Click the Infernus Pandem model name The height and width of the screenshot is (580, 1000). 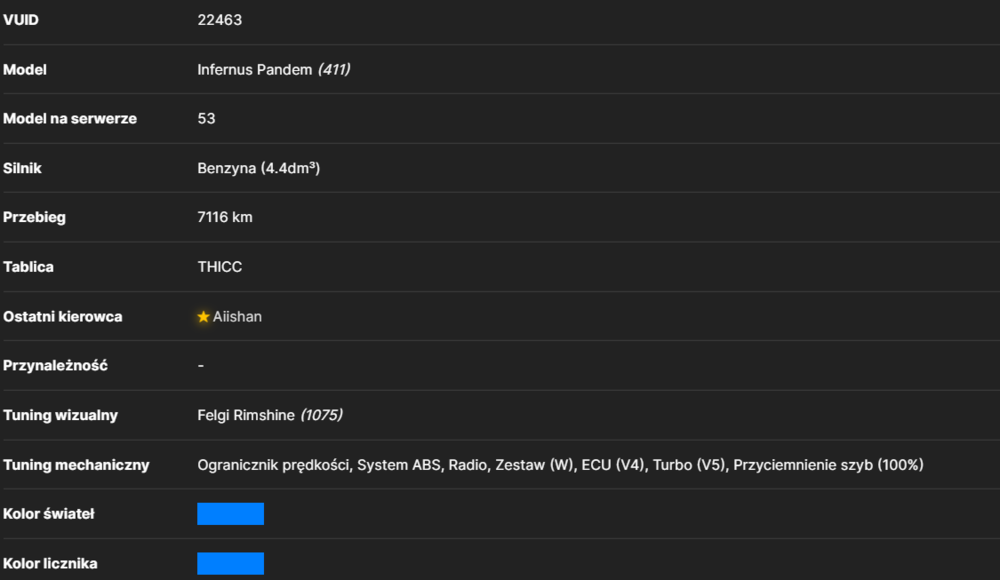254,70
